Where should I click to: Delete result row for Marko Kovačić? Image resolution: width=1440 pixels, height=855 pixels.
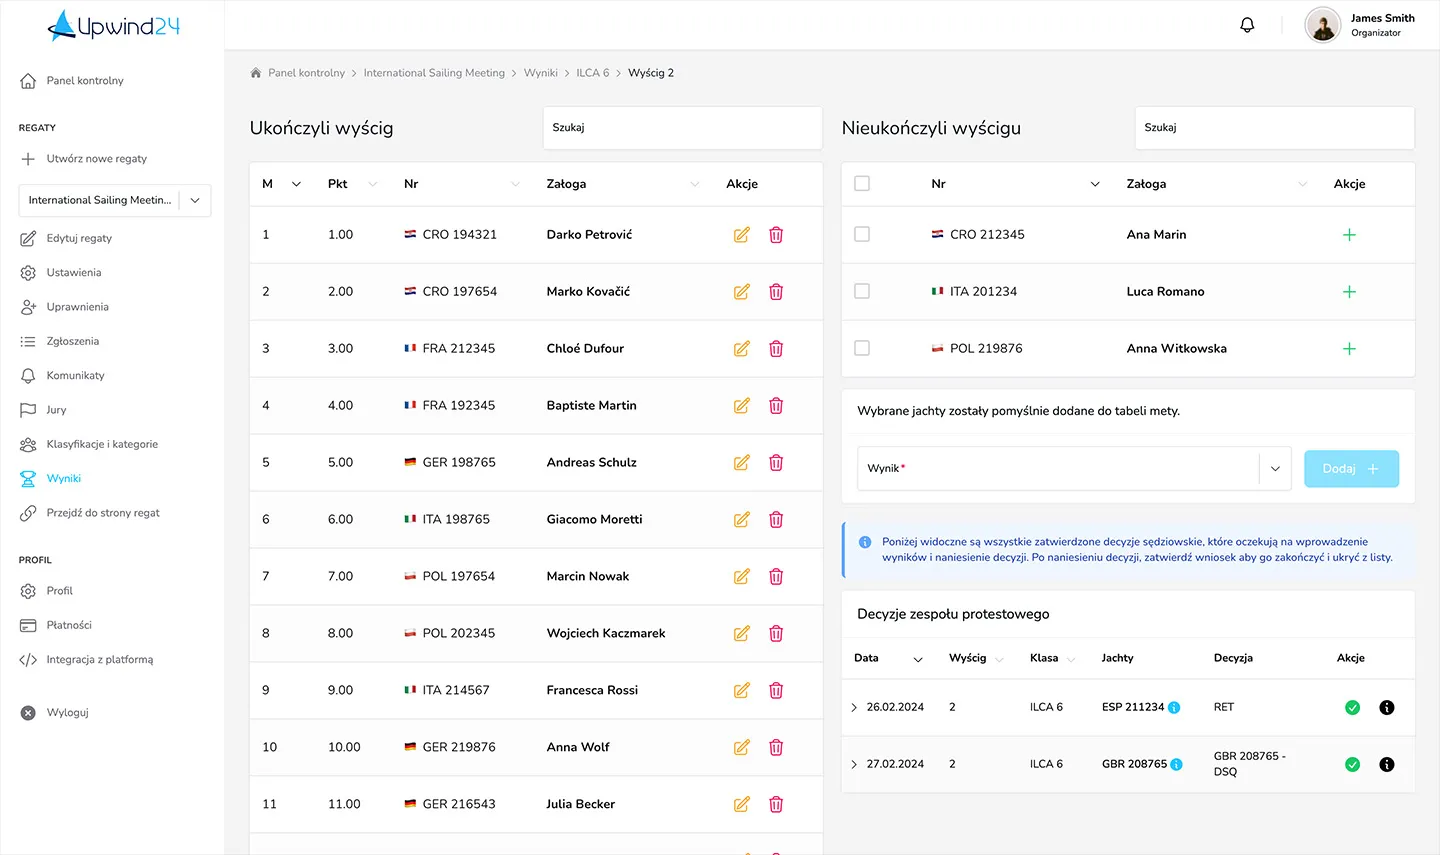point(776,292)
